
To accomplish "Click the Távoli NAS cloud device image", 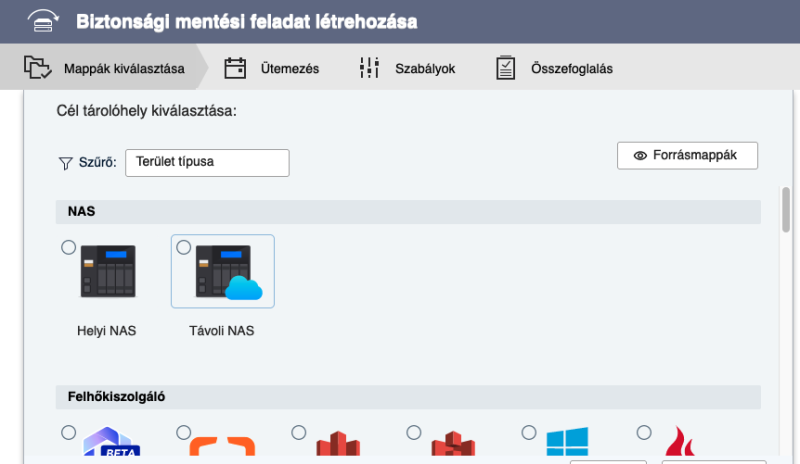I will pyautogui.click(x=229, y=272).
